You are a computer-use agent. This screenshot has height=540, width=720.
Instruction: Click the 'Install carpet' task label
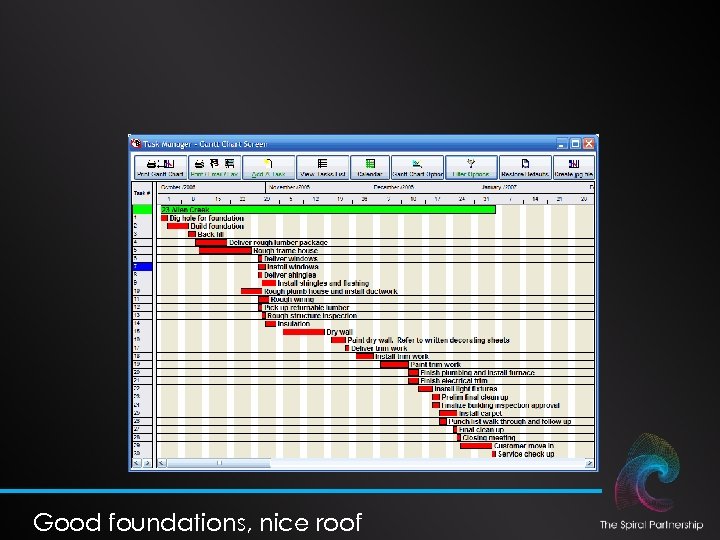coord(480,413)
